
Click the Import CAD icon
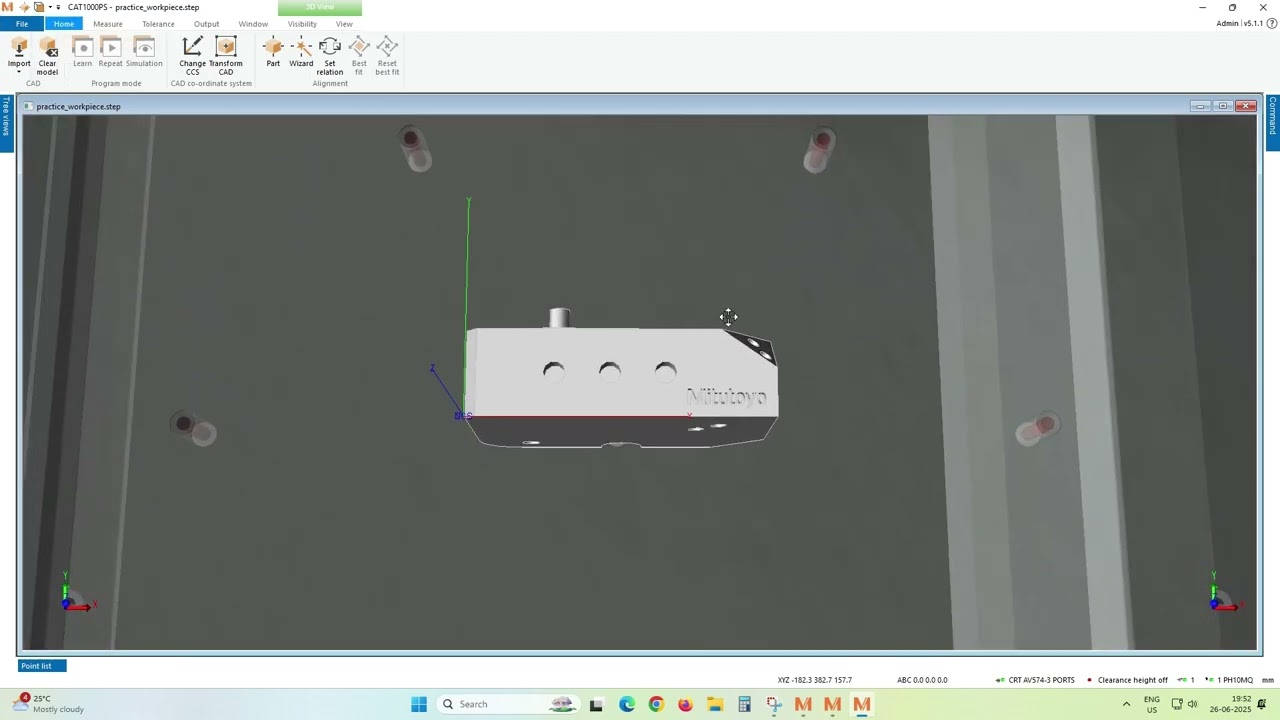(x=19, y=47)
